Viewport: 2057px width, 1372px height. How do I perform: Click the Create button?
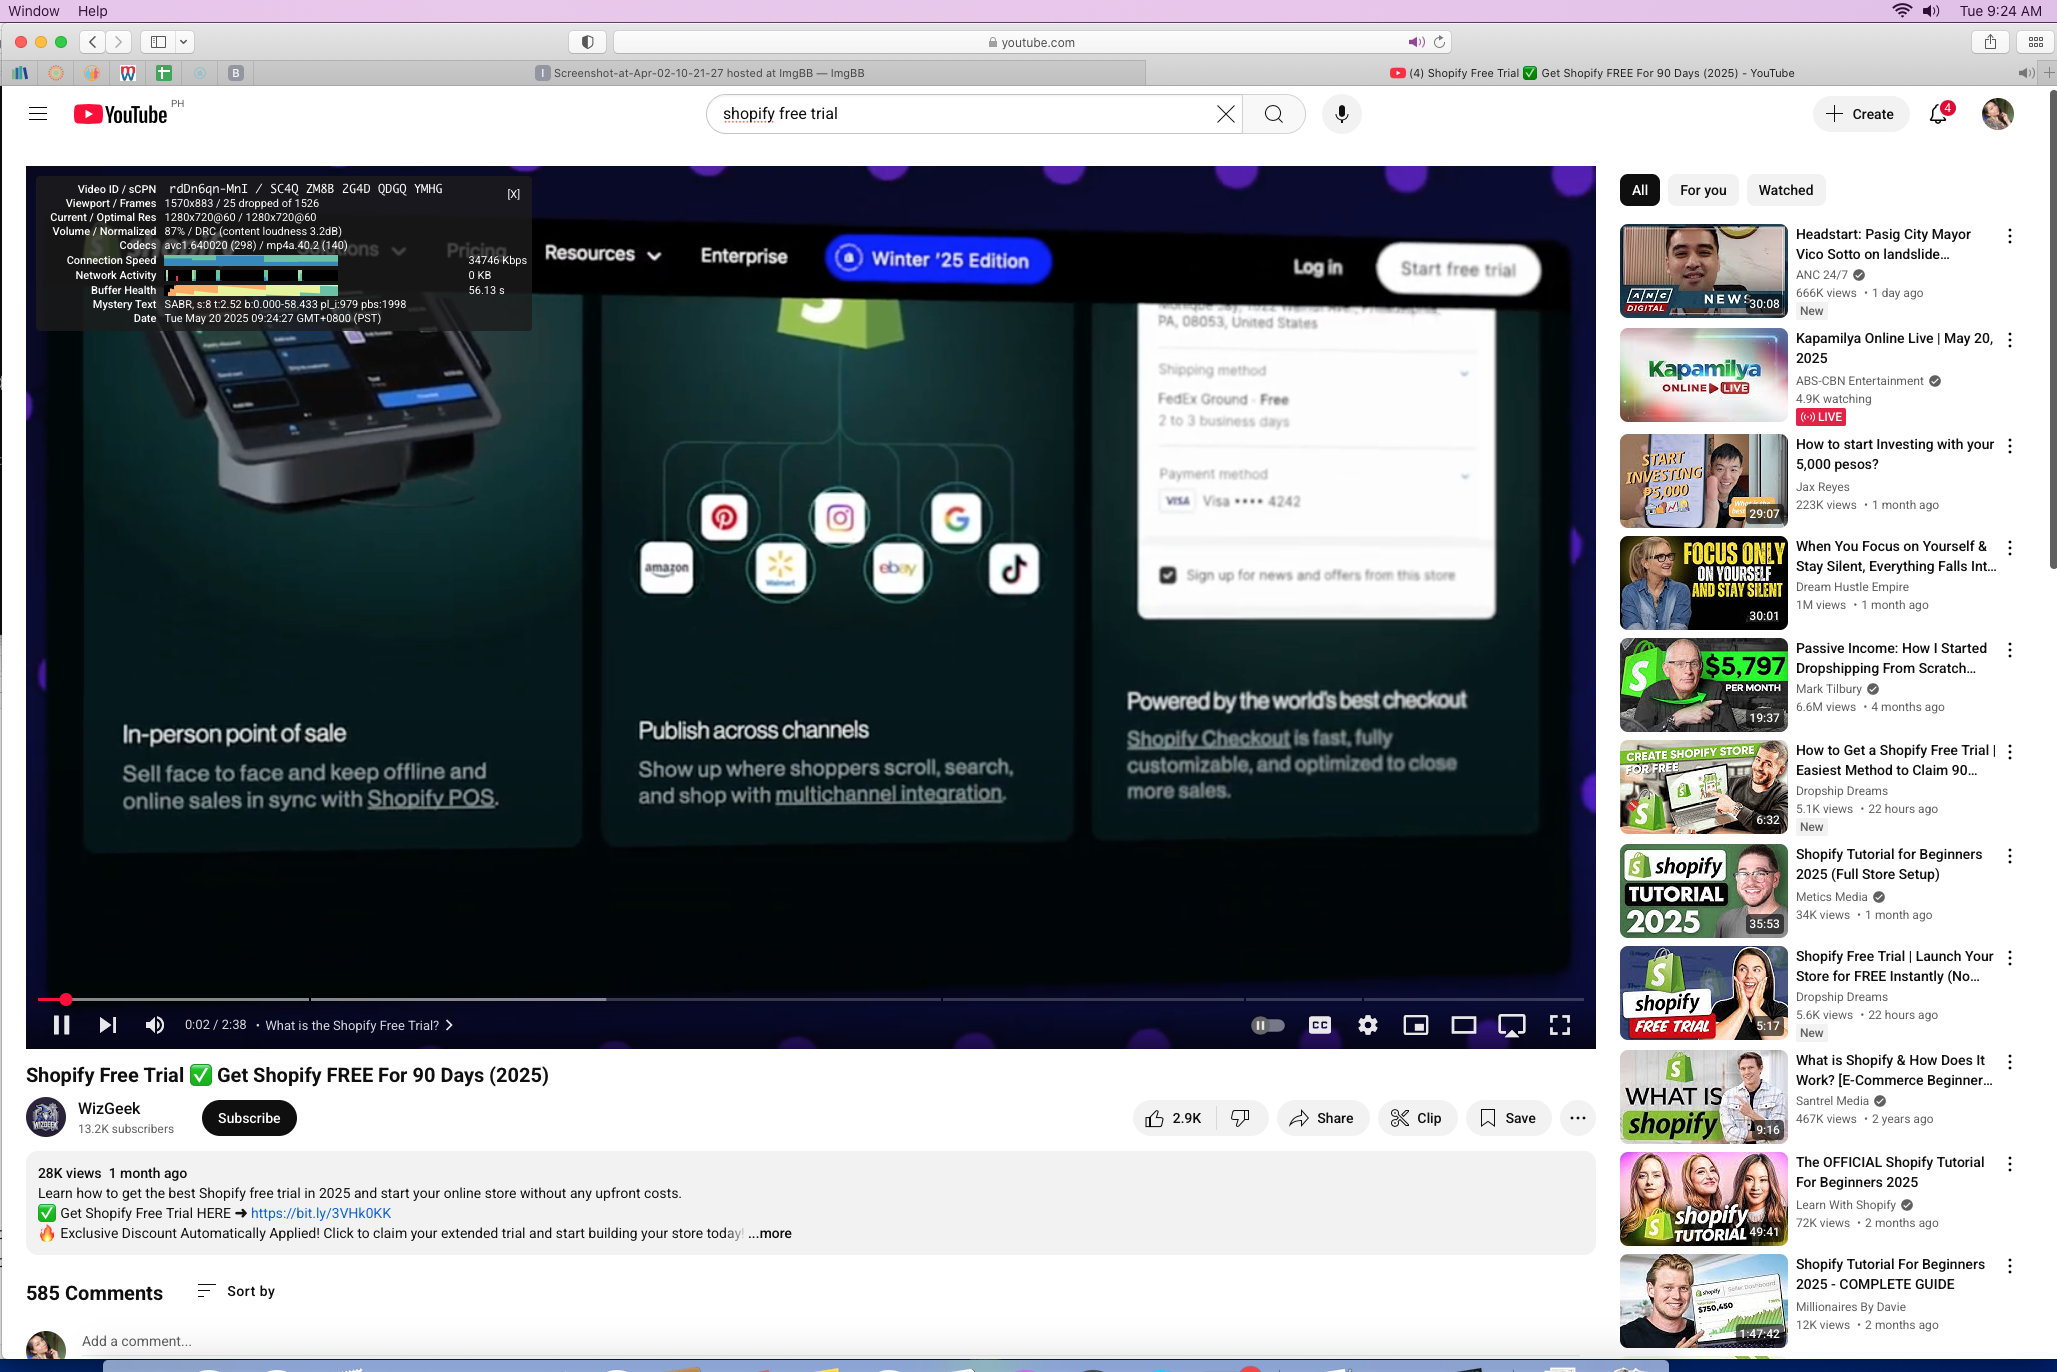1860,114
